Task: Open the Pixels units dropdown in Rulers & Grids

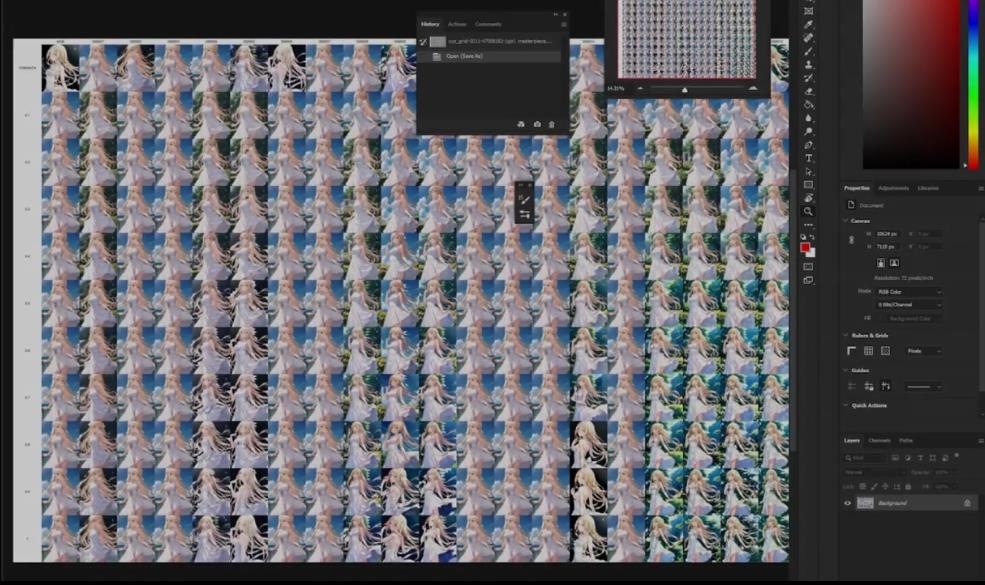Action: coord(921,351)
